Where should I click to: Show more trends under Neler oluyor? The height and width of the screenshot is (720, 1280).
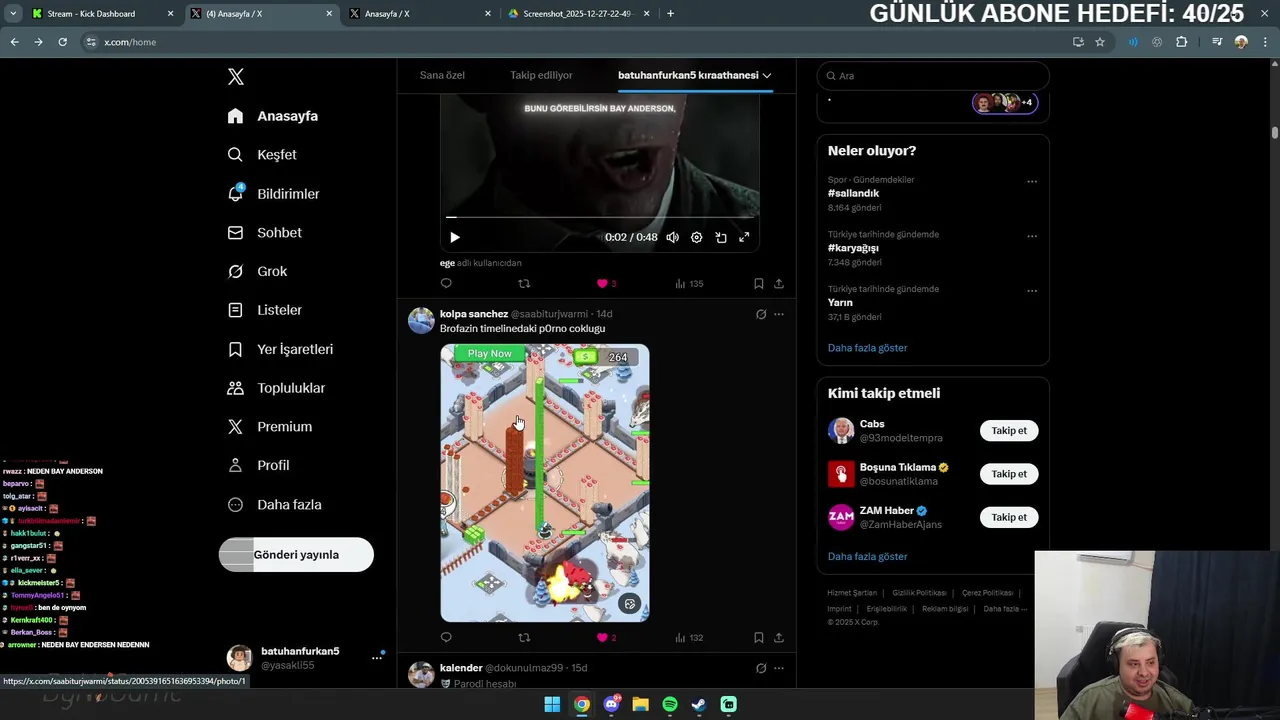[867, 348]
